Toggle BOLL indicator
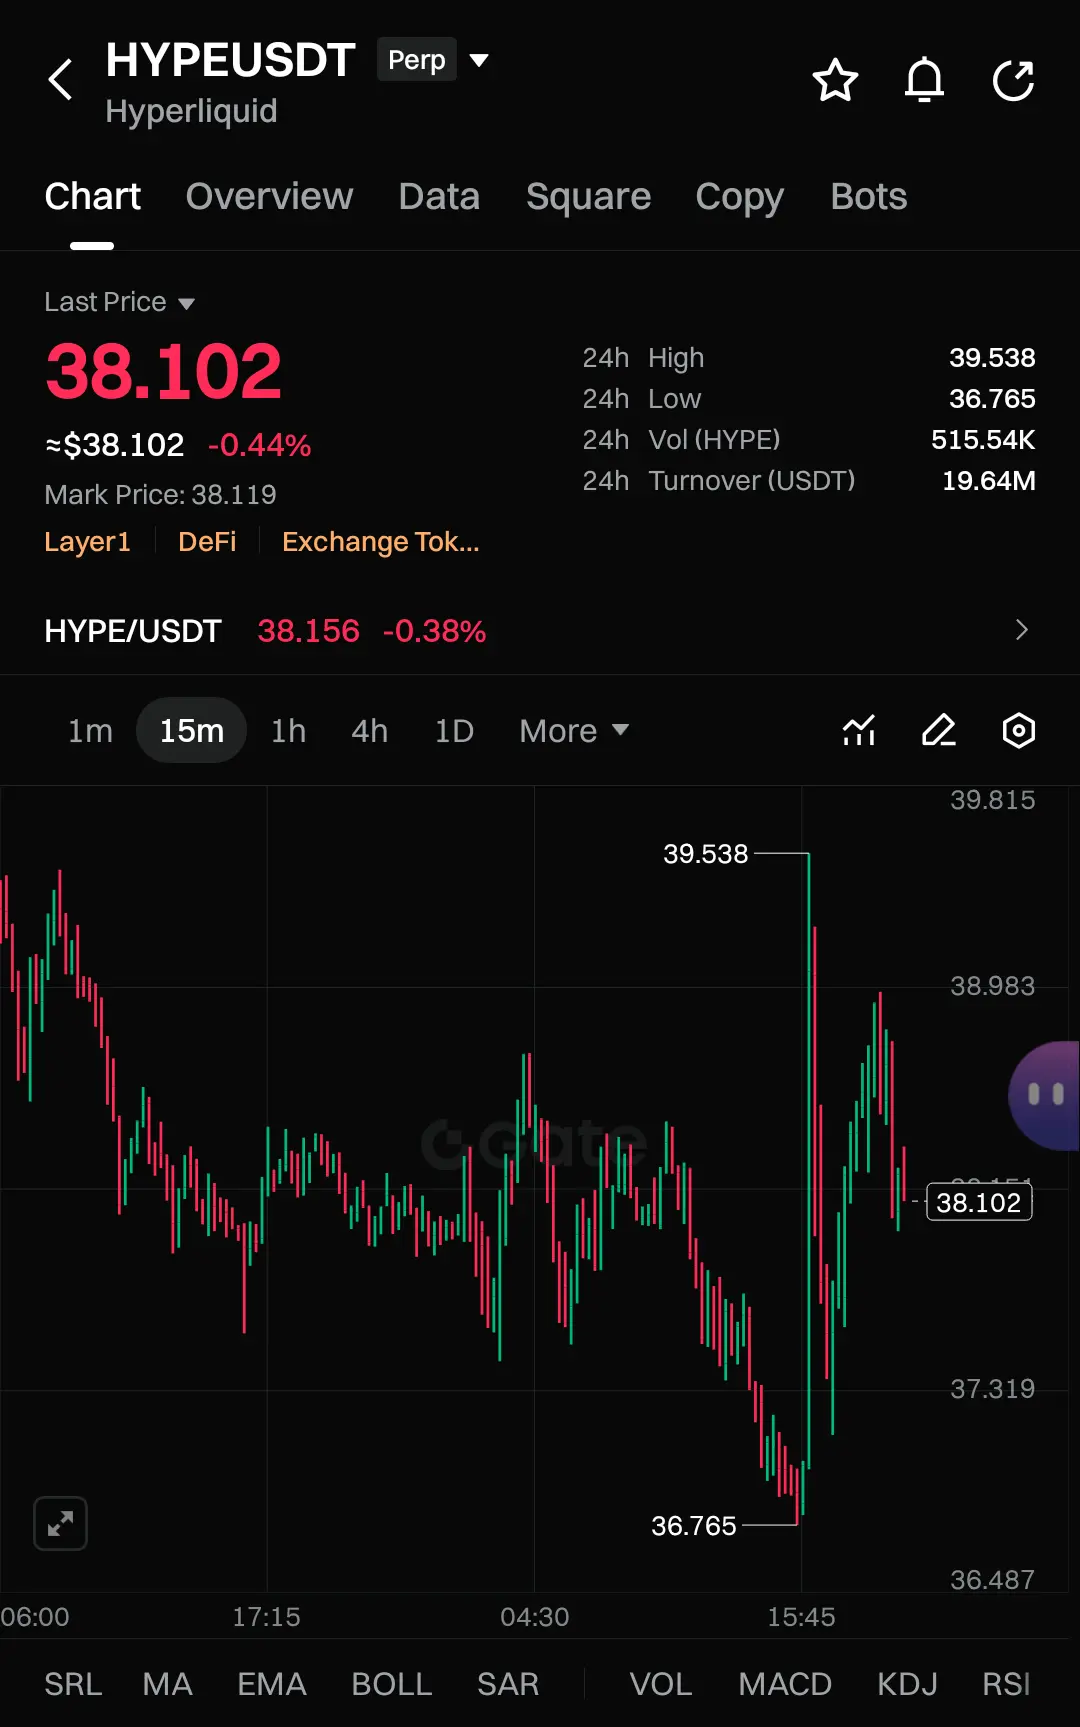This screenshot has width=1080, height=1727. pos(391,1684)
